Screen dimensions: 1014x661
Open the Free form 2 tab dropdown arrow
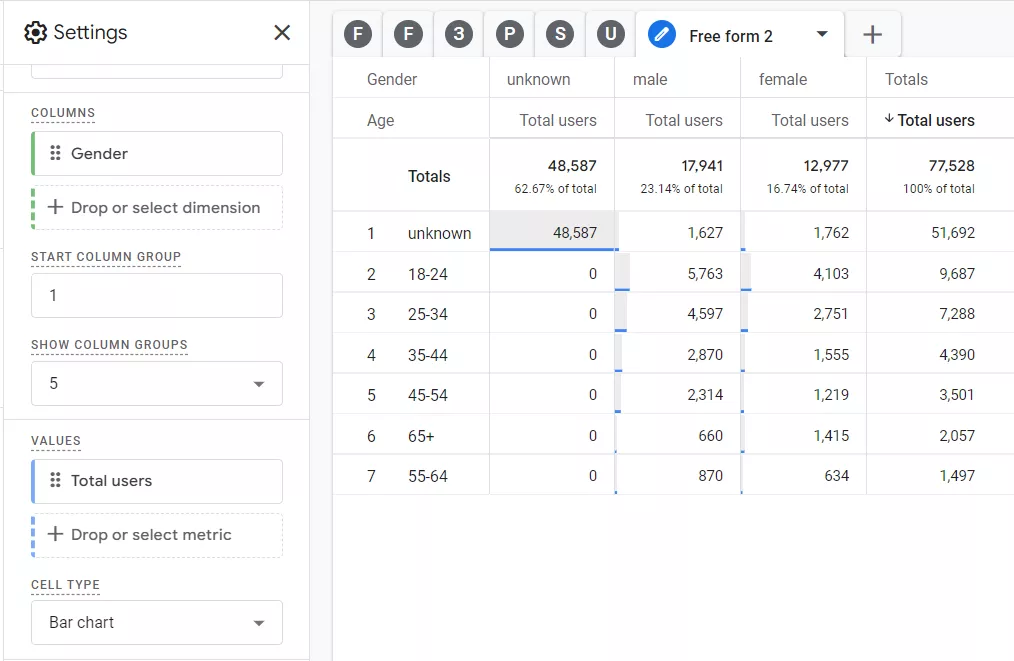pyautogui.click(x=822, y=34)
